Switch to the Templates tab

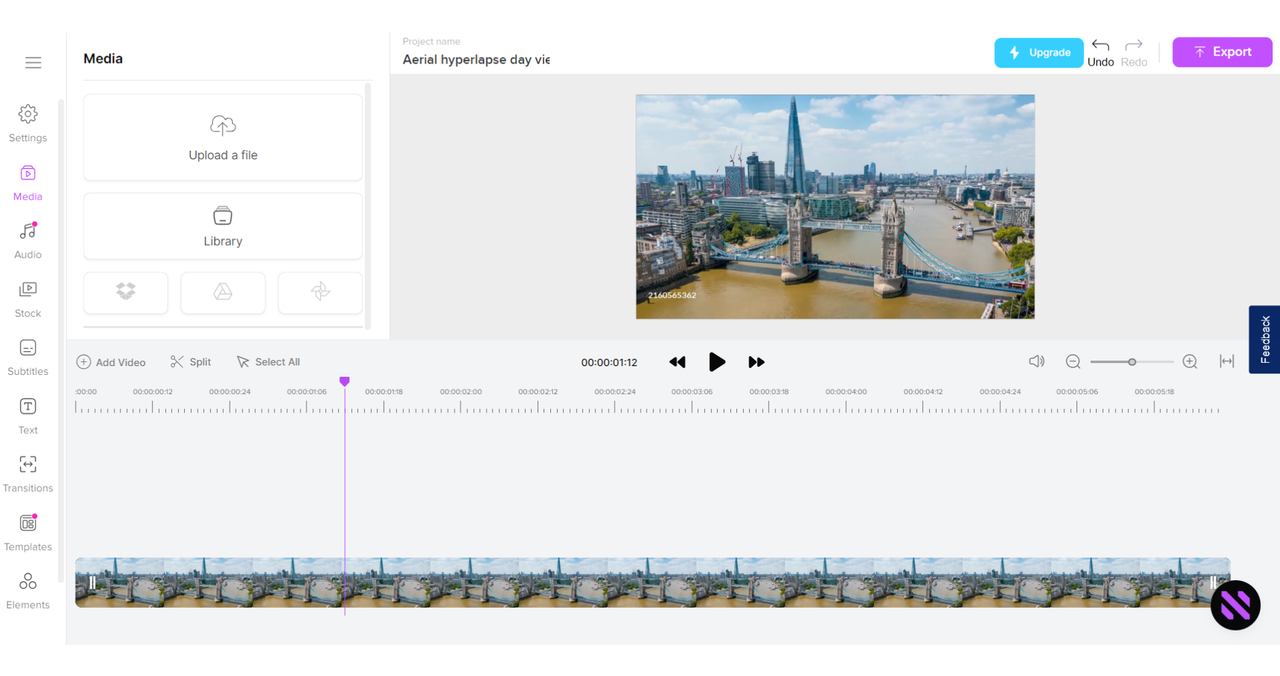(28, 532)
